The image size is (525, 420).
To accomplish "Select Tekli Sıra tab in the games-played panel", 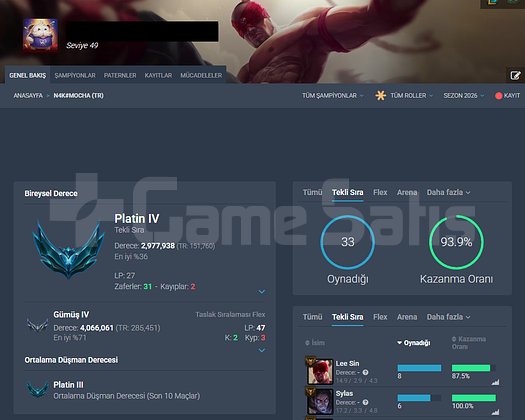I will point(348,192).
